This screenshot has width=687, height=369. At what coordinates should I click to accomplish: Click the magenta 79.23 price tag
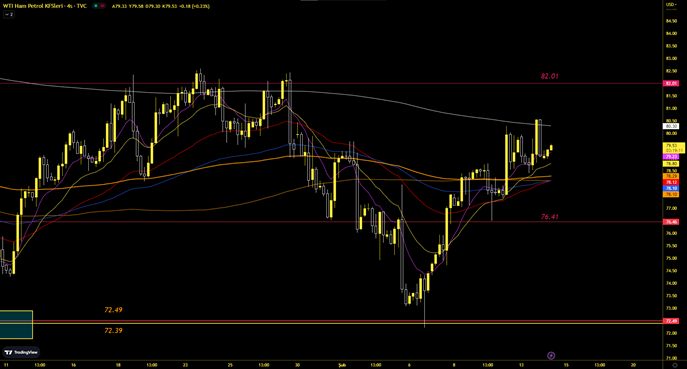(x=671, y=156)
